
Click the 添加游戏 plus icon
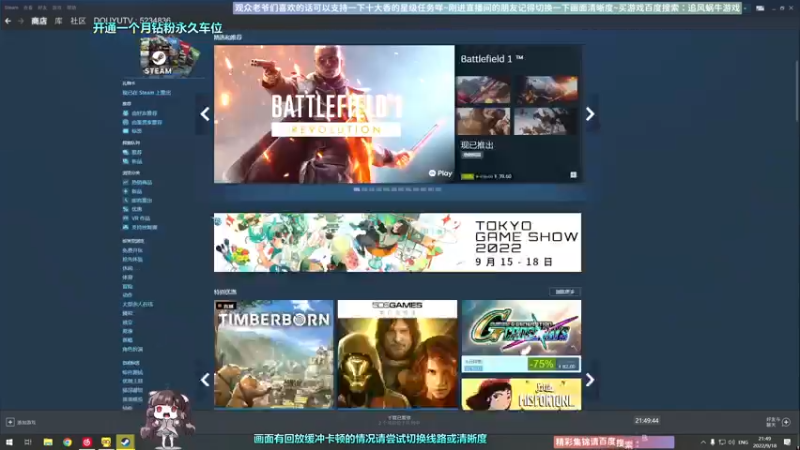[x=10, y=422]
